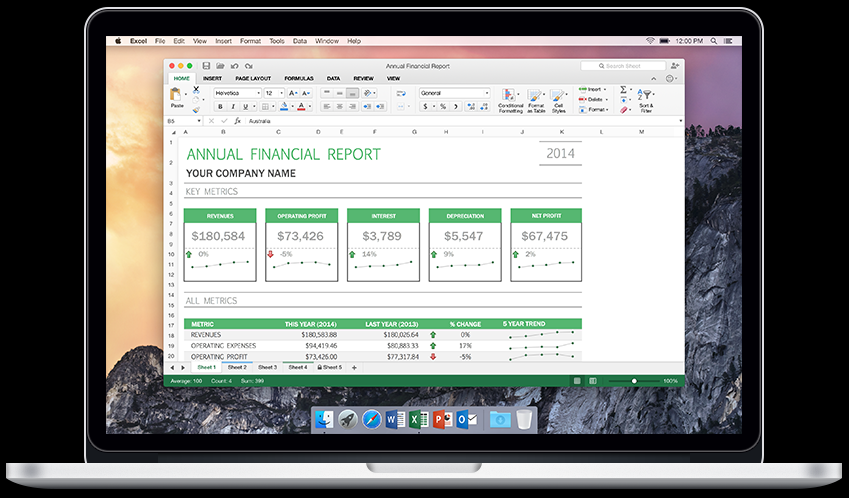The image size is (849, 498).
Task: Cut the selection with the scissors icon
Action: (197, 90)
